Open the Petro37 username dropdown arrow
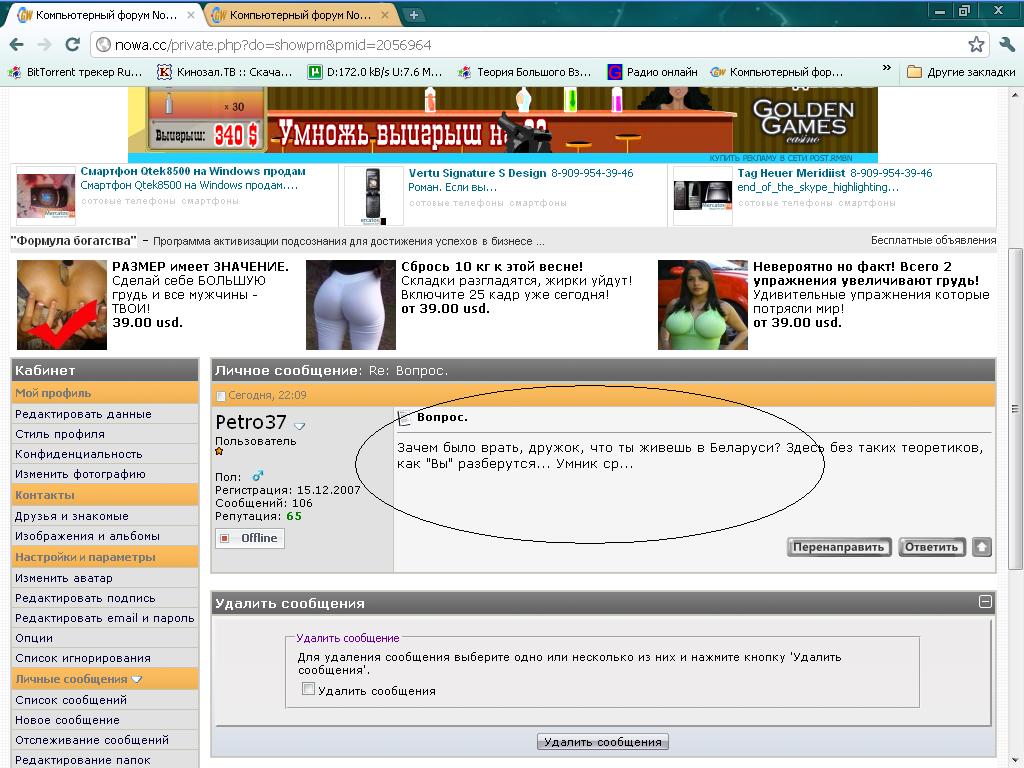 [x=299, y=426]
